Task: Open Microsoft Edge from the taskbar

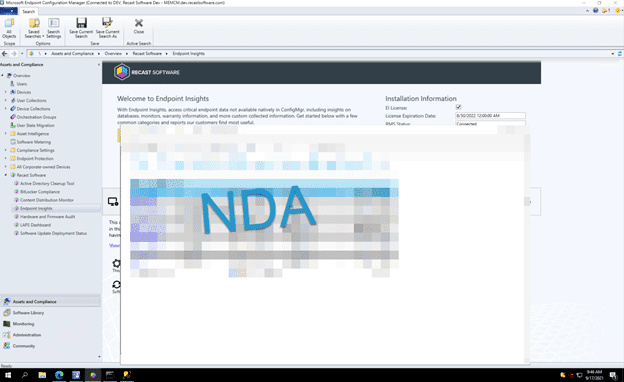Action: click(59, 375)
